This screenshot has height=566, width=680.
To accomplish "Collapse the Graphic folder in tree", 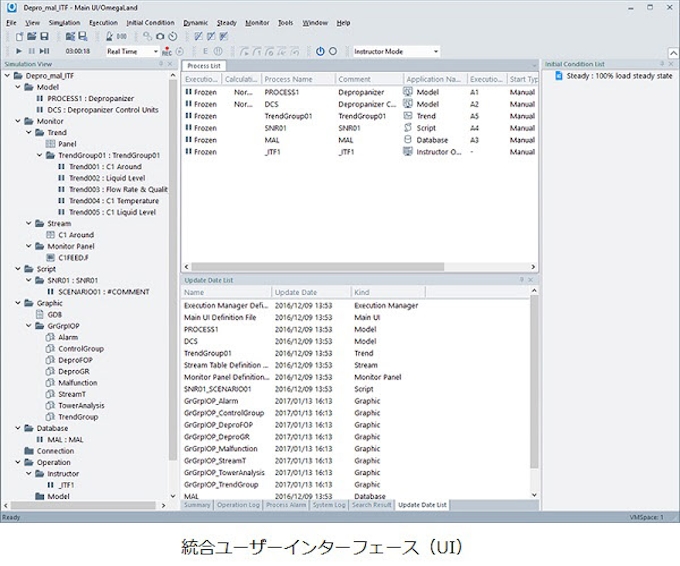I will (x=16, y=302).
